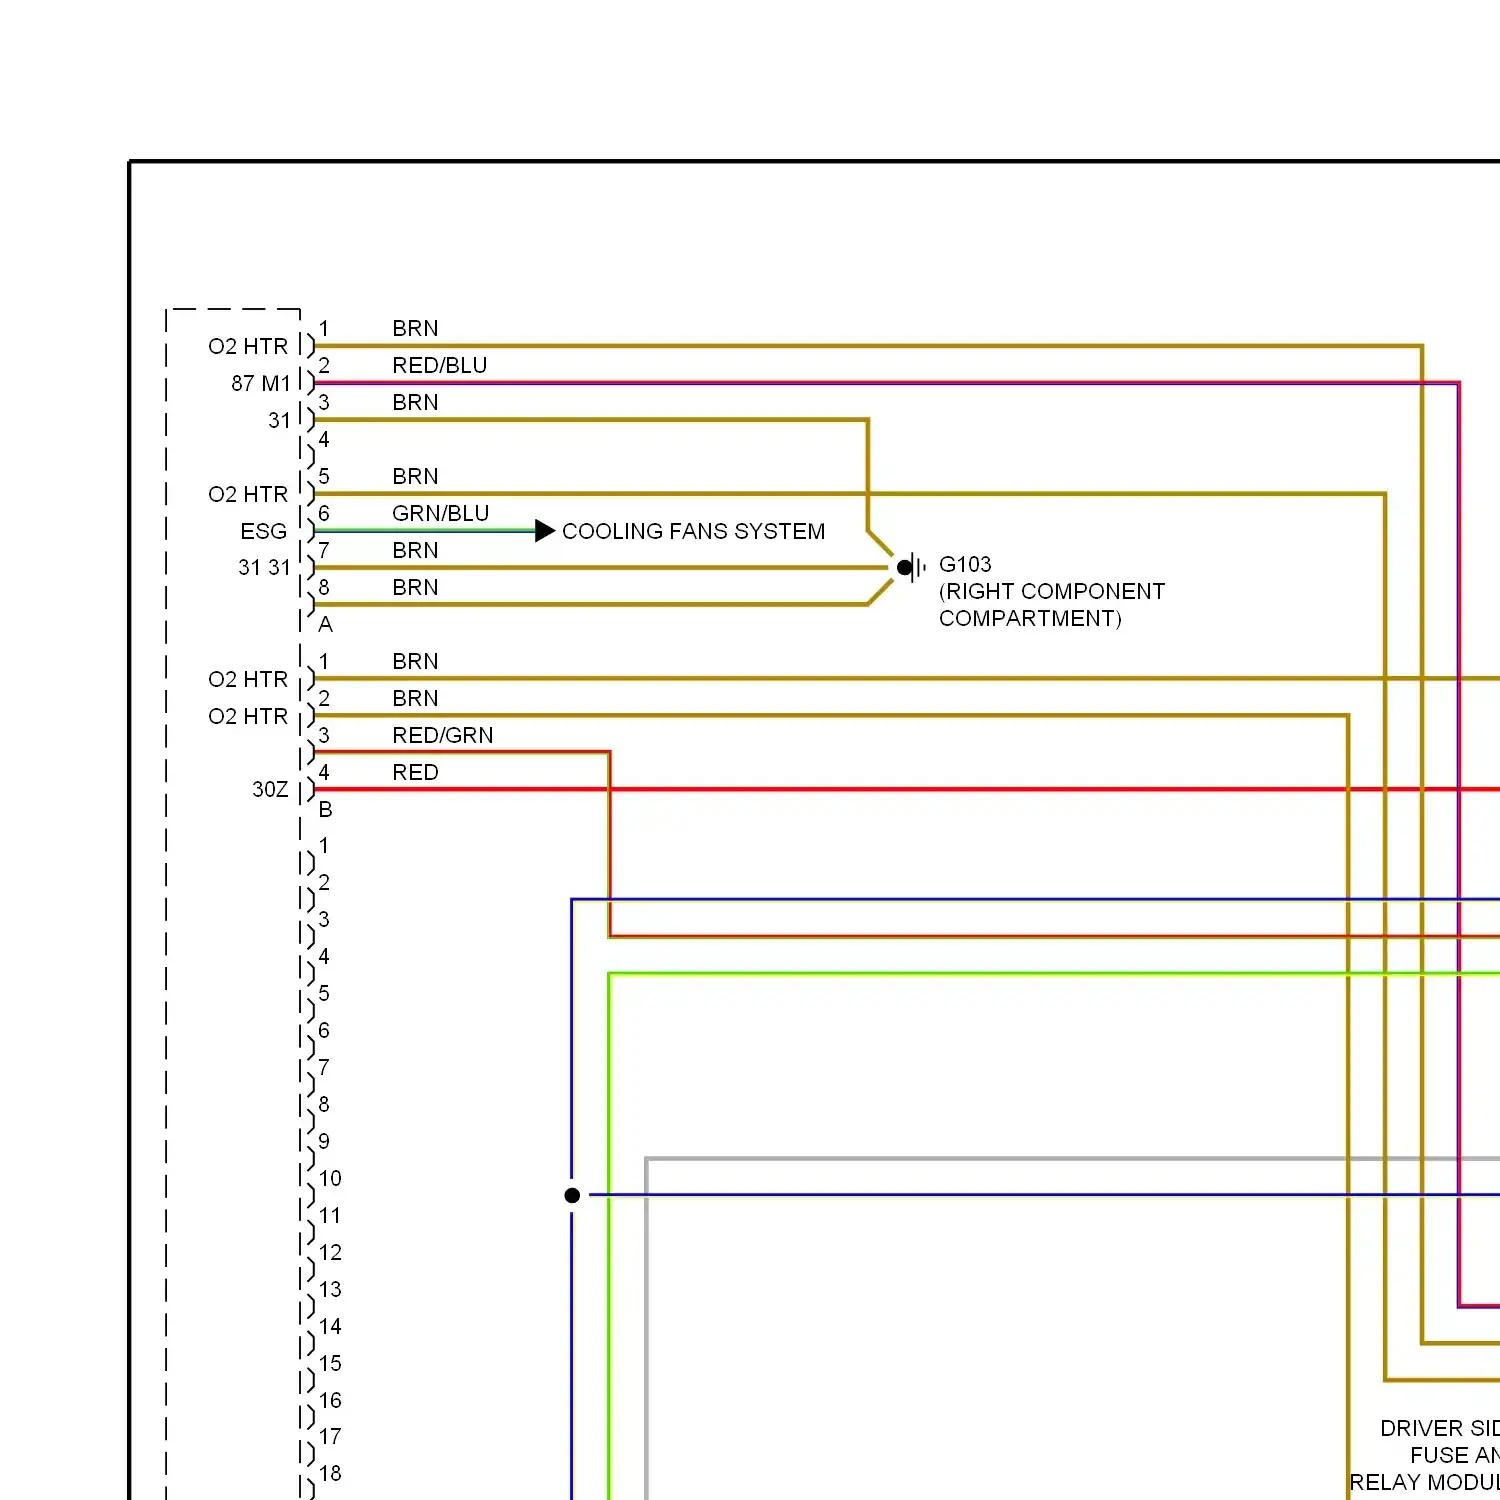Click connector A label

[325, 624]
